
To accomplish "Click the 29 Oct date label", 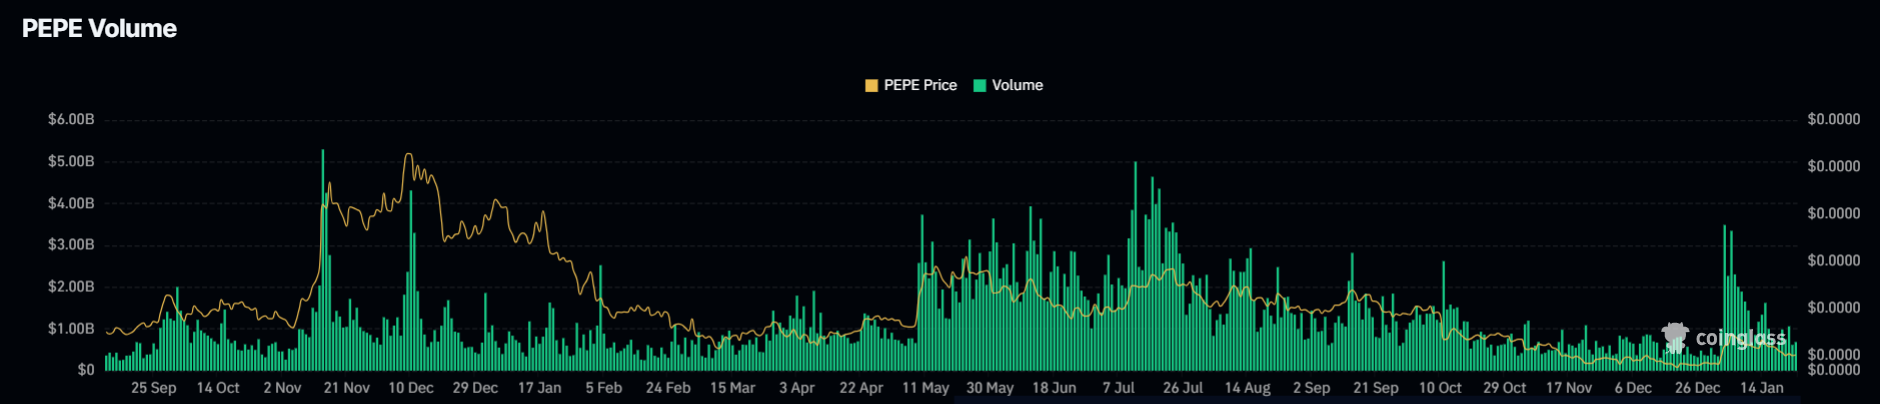I will [x=1505, y=388].
